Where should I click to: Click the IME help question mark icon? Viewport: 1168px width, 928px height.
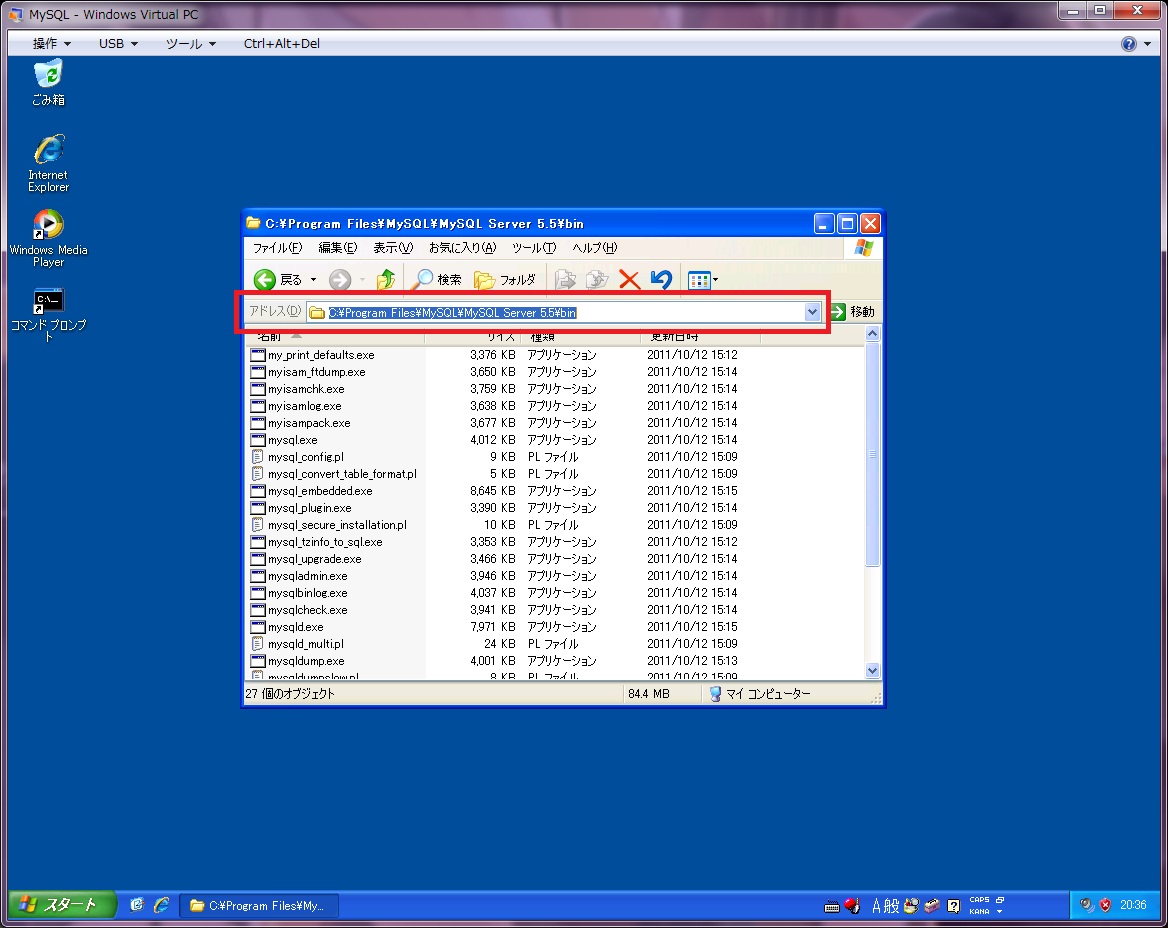953,906
